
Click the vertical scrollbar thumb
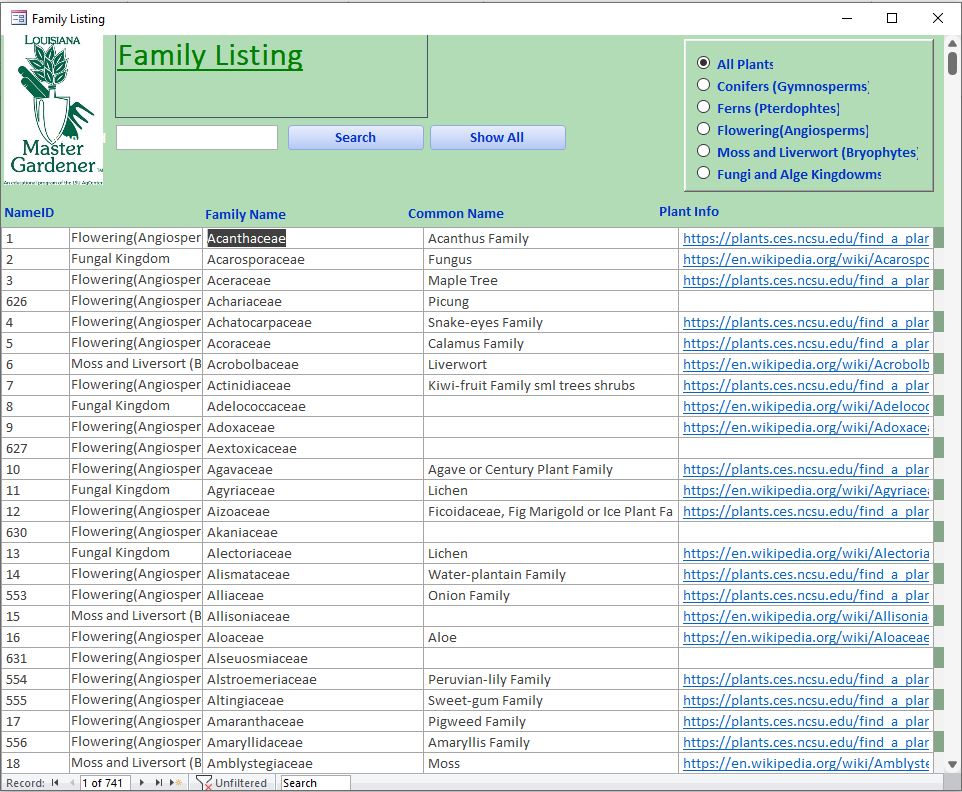pos(952,63)
